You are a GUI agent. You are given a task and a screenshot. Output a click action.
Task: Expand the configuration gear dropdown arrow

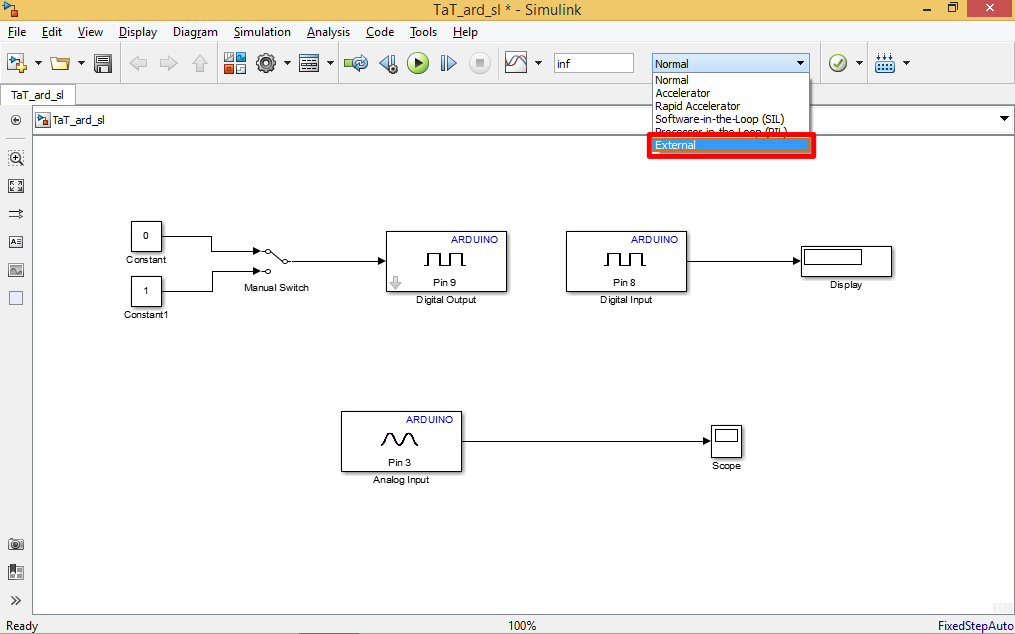pos(287,63)
